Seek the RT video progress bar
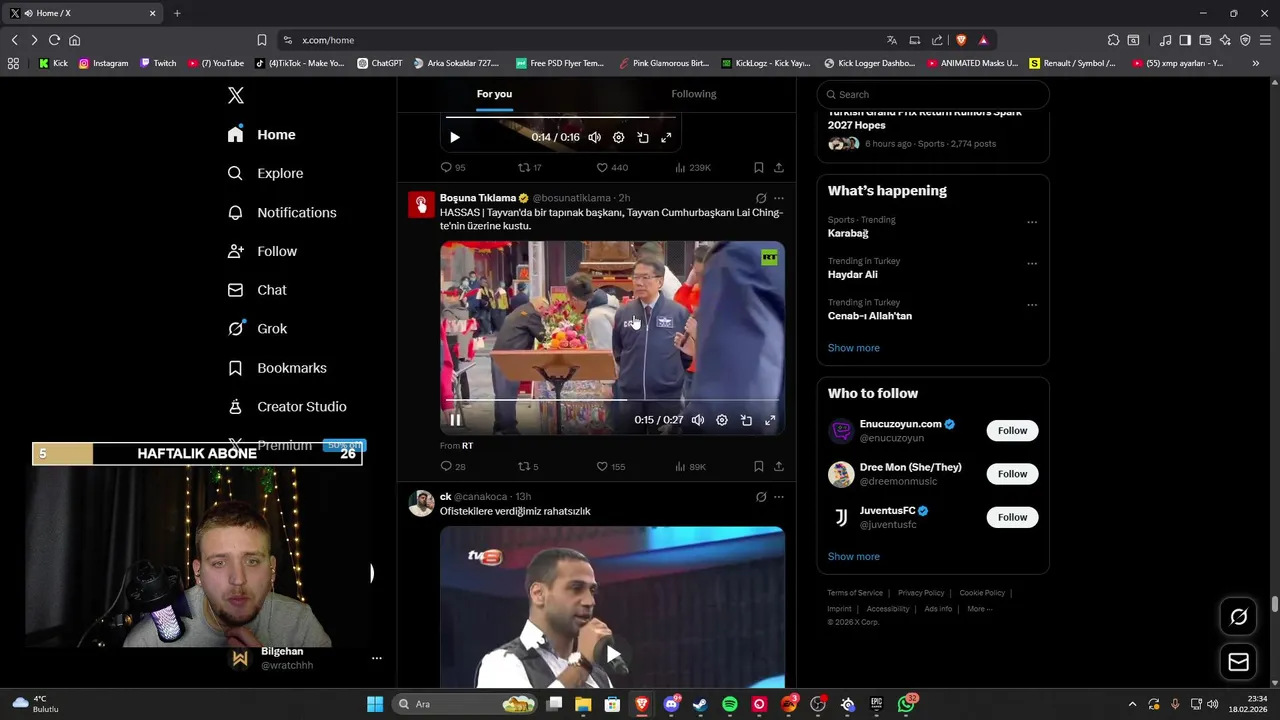This screenshot has width=1280, height=720. point(612,400)
